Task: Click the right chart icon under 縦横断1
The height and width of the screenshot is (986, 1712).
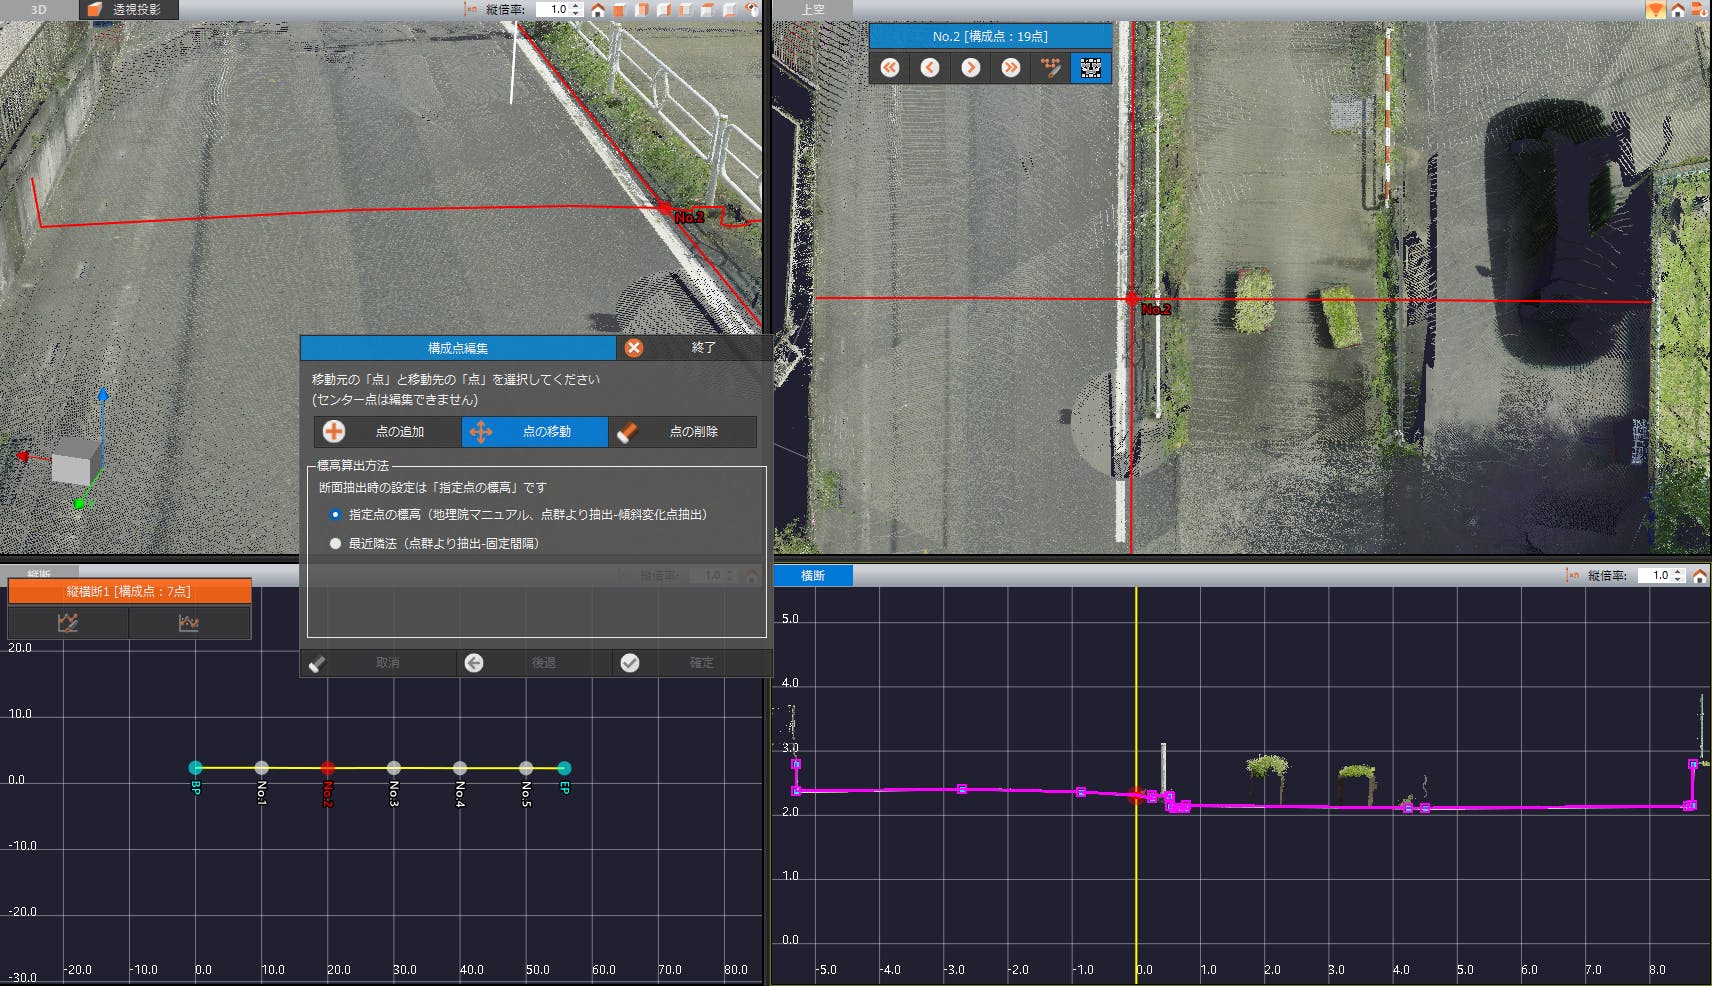Action: point(189,623)
